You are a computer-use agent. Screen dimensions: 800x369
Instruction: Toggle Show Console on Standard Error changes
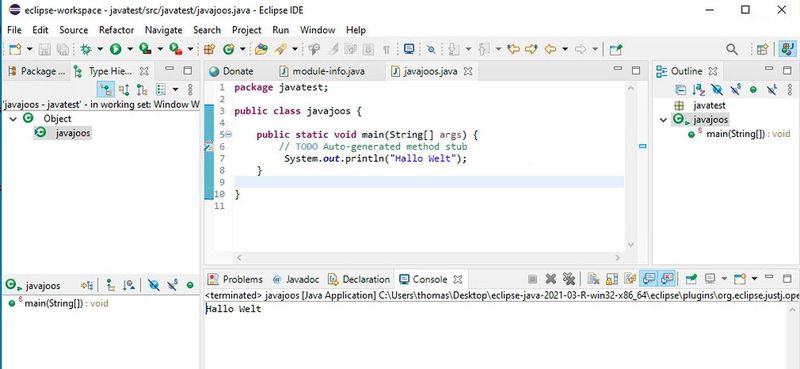pos(667,279)
